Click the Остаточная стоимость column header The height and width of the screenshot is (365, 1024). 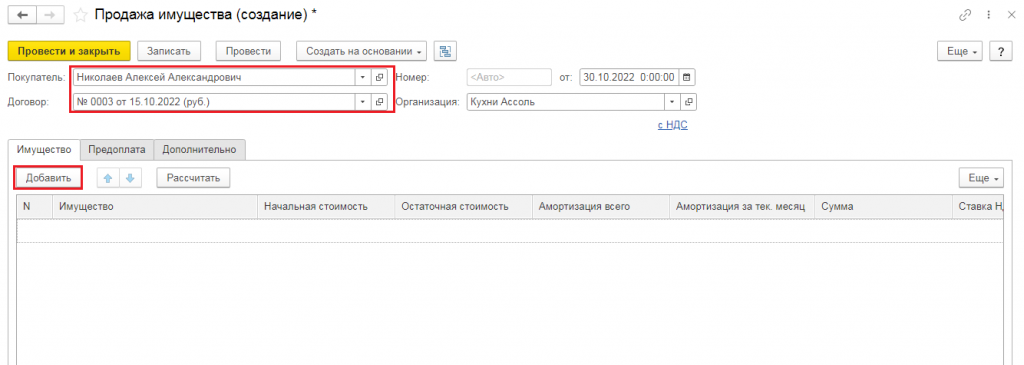[x=464, y=206]
